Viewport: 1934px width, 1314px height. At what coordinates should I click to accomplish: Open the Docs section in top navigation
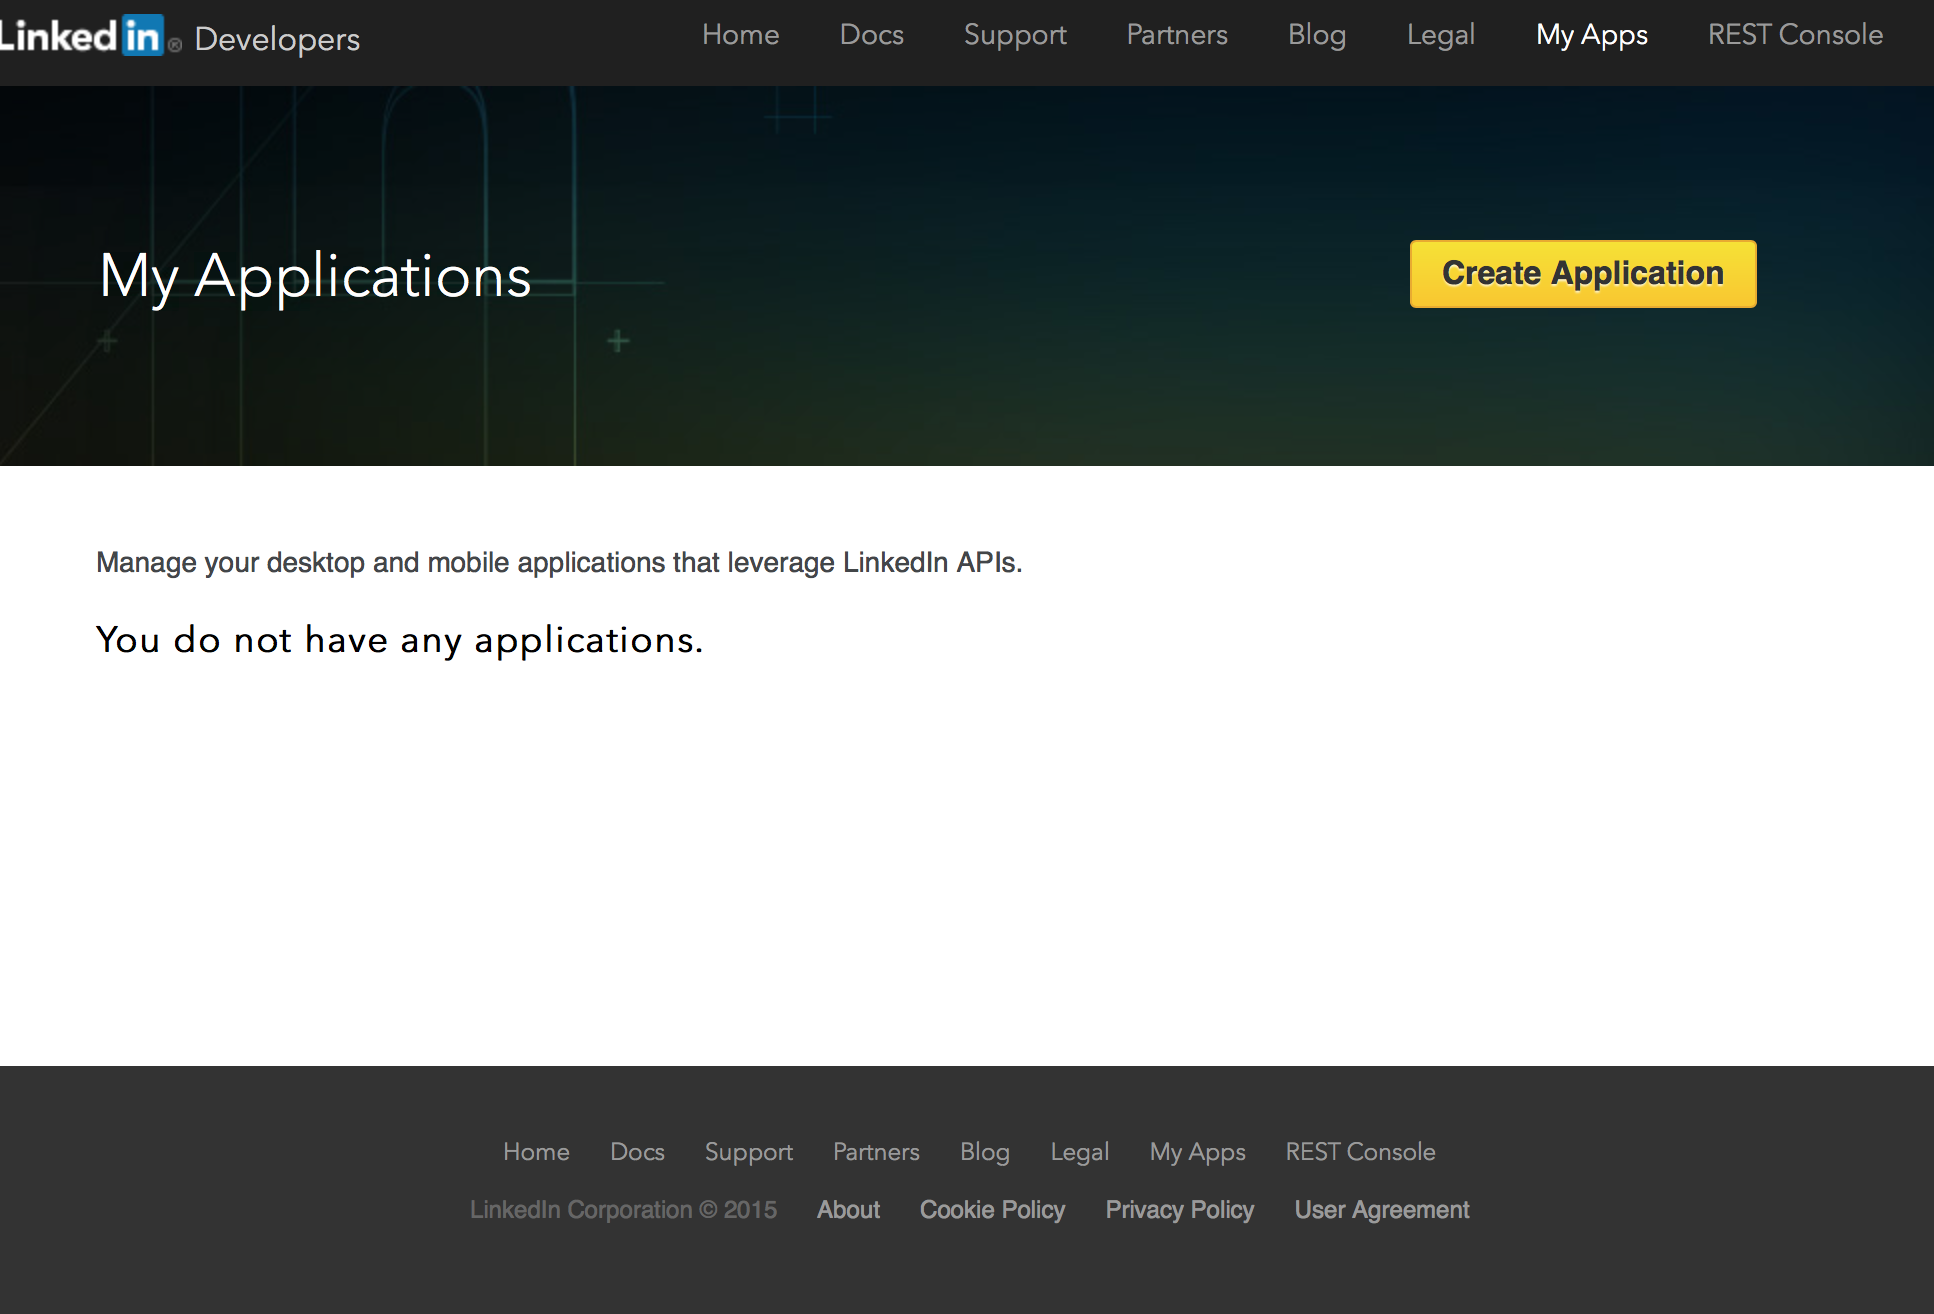click(871, 35)
